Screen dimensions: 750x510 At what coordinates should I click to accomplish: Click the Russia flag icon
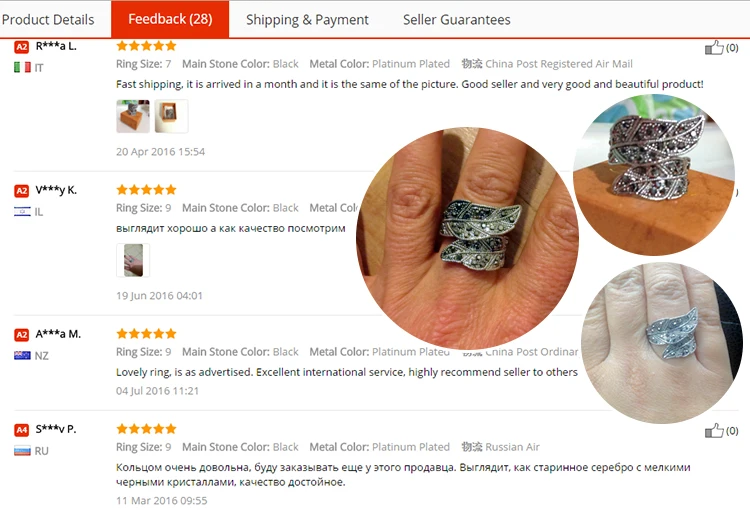(x=22, y=451)
